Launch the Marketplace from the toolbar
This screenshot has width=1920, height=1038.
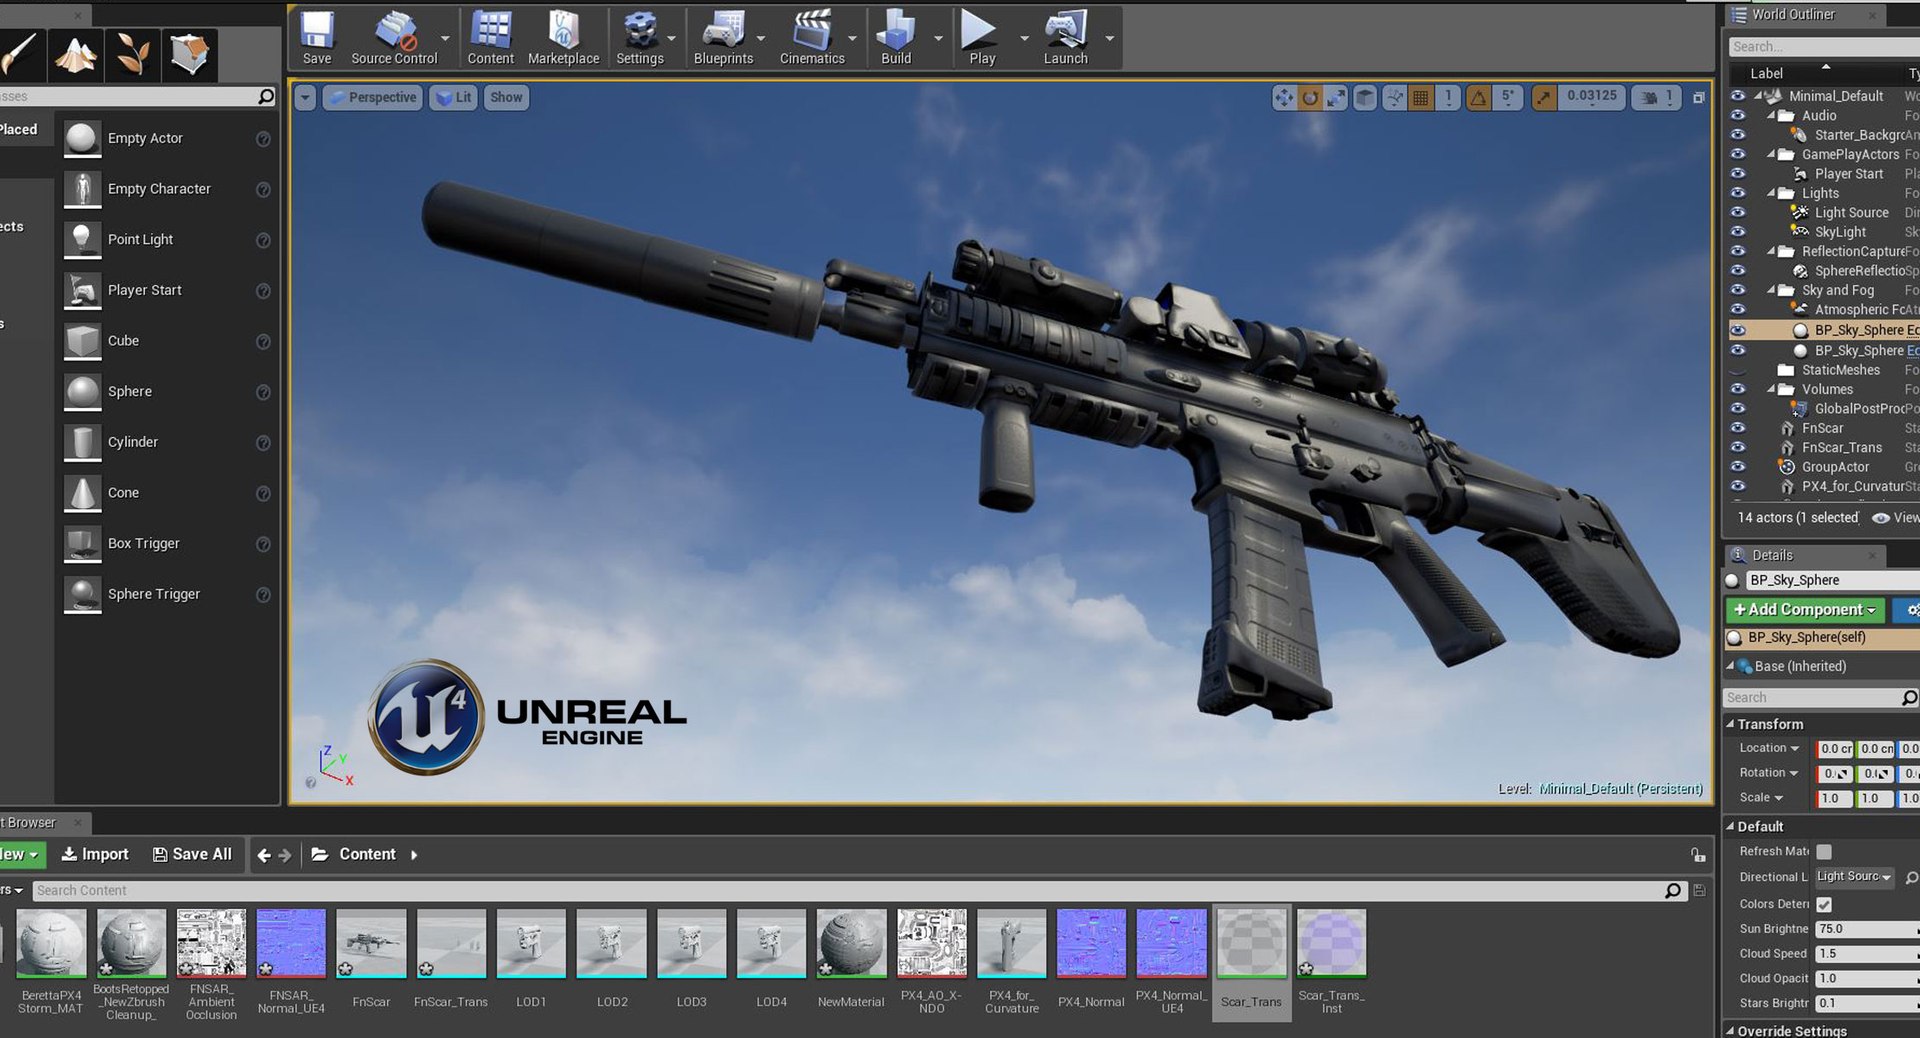pyautogui.click(x=563, y=38)
